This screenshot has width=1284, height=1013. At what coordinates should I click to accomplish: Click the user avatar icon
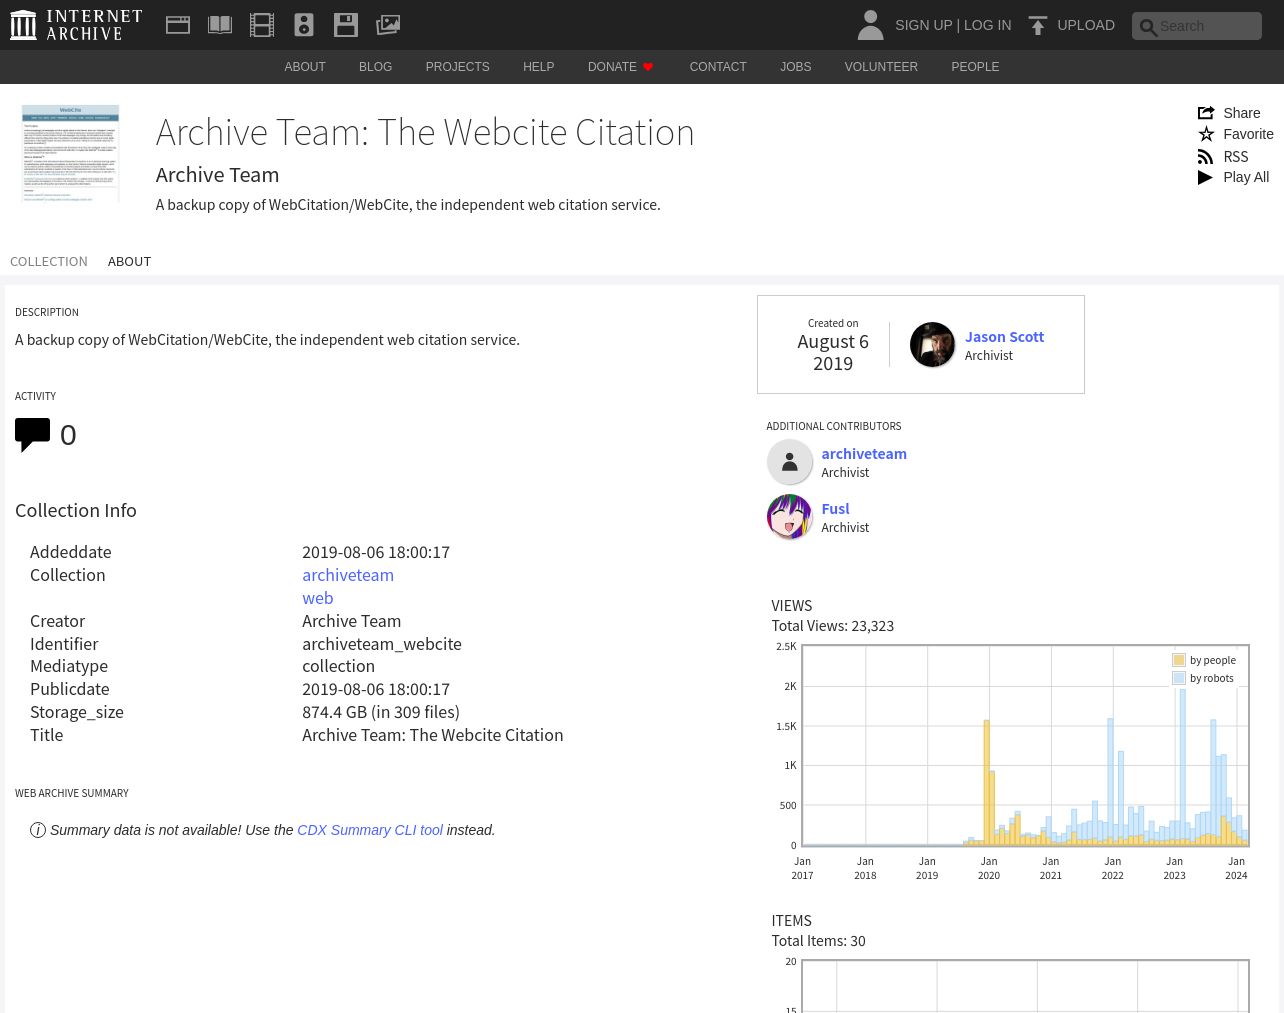click(870, 25)
